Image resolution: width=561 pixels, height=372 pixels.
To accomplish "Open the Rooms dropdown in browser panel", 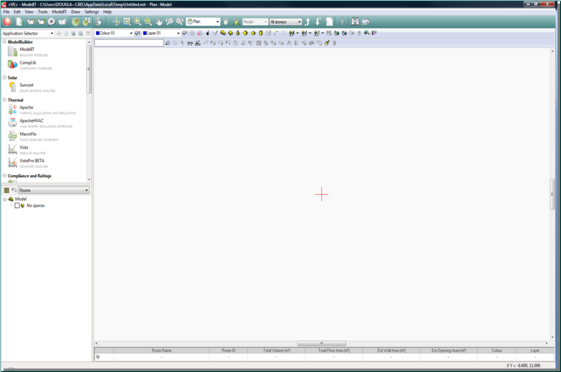I will [54, 190].
